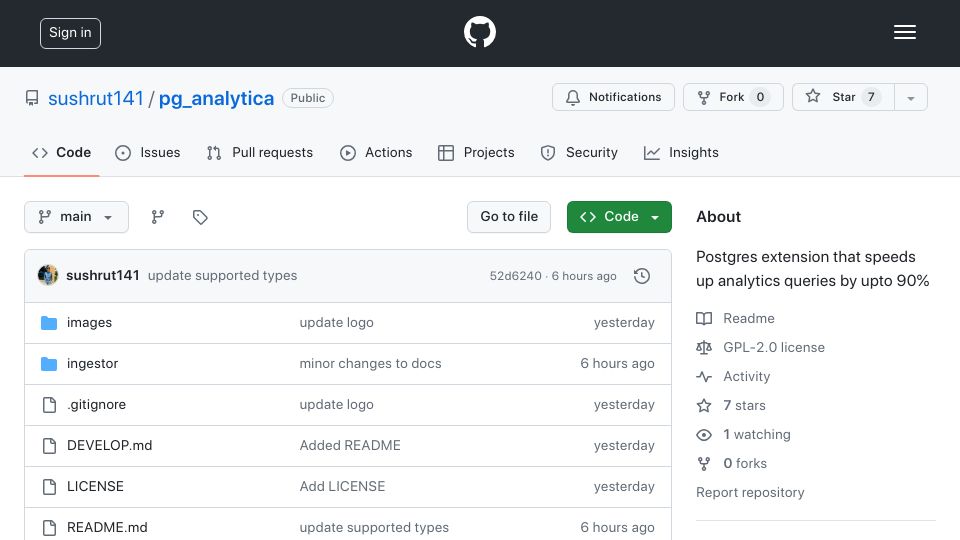Expand the Star lists dropdown arrow
960x540 pixels.
pos(910,97)
